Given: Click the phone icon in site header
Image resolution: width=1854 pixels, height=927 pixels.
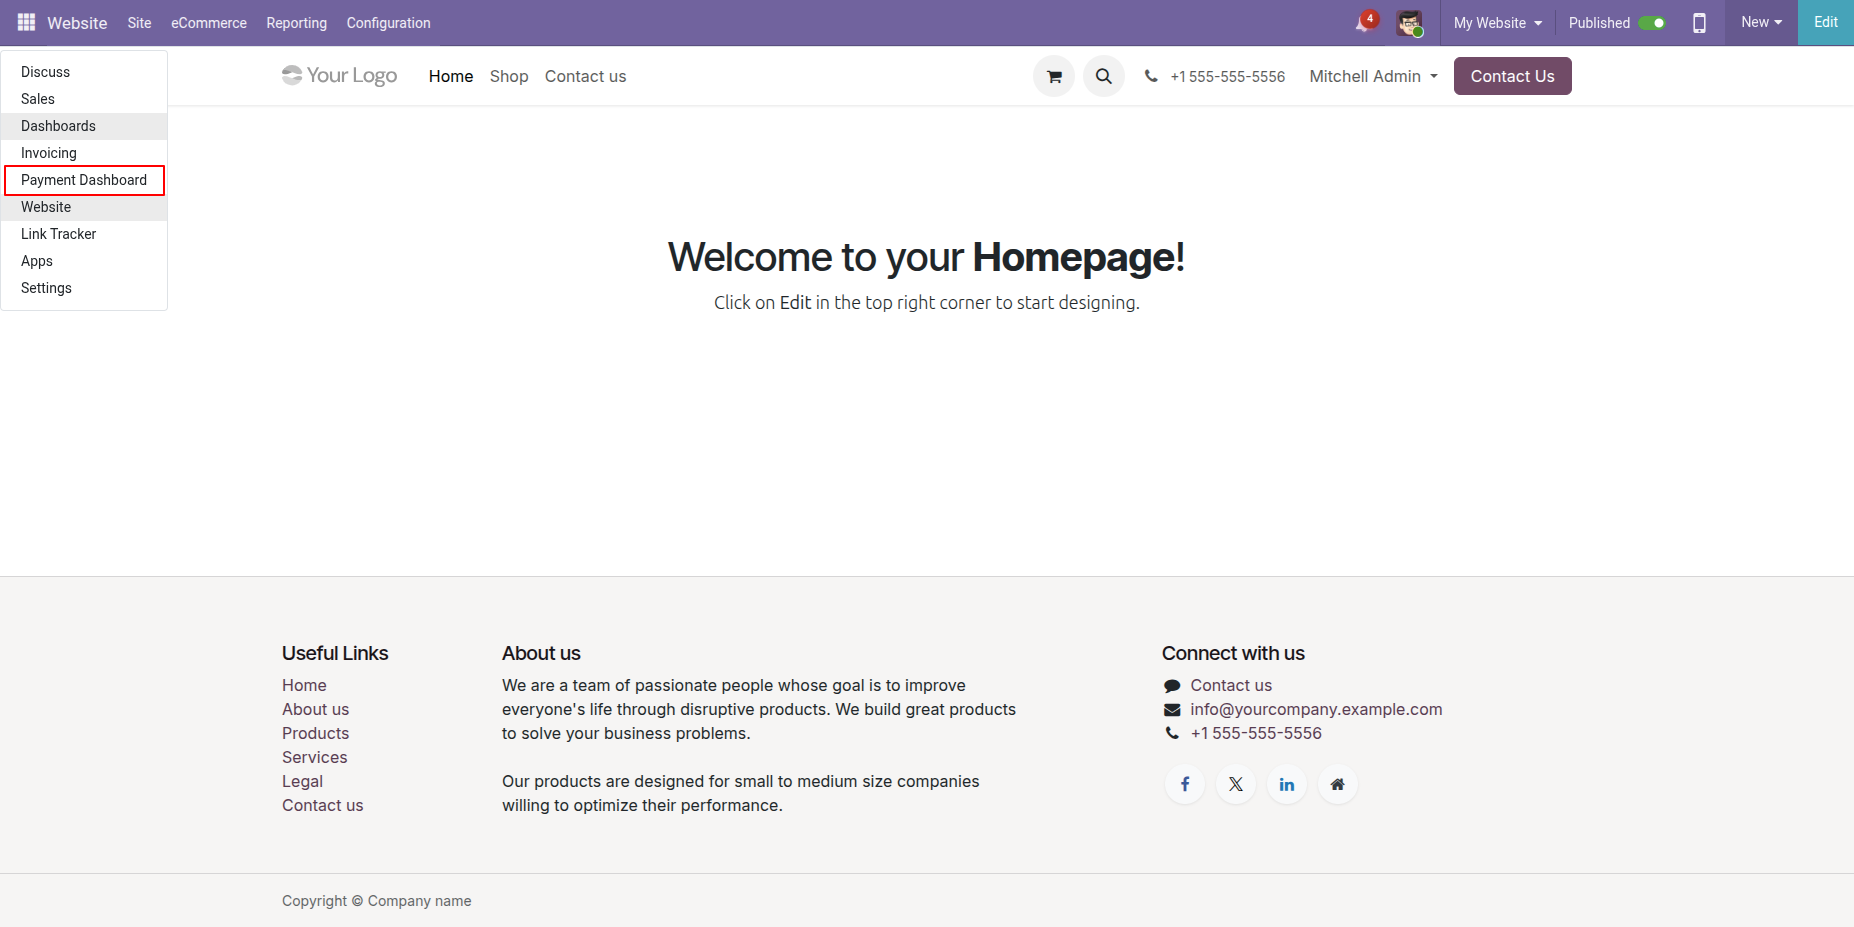Looking at the screenshot, I should click(1151, 76).
